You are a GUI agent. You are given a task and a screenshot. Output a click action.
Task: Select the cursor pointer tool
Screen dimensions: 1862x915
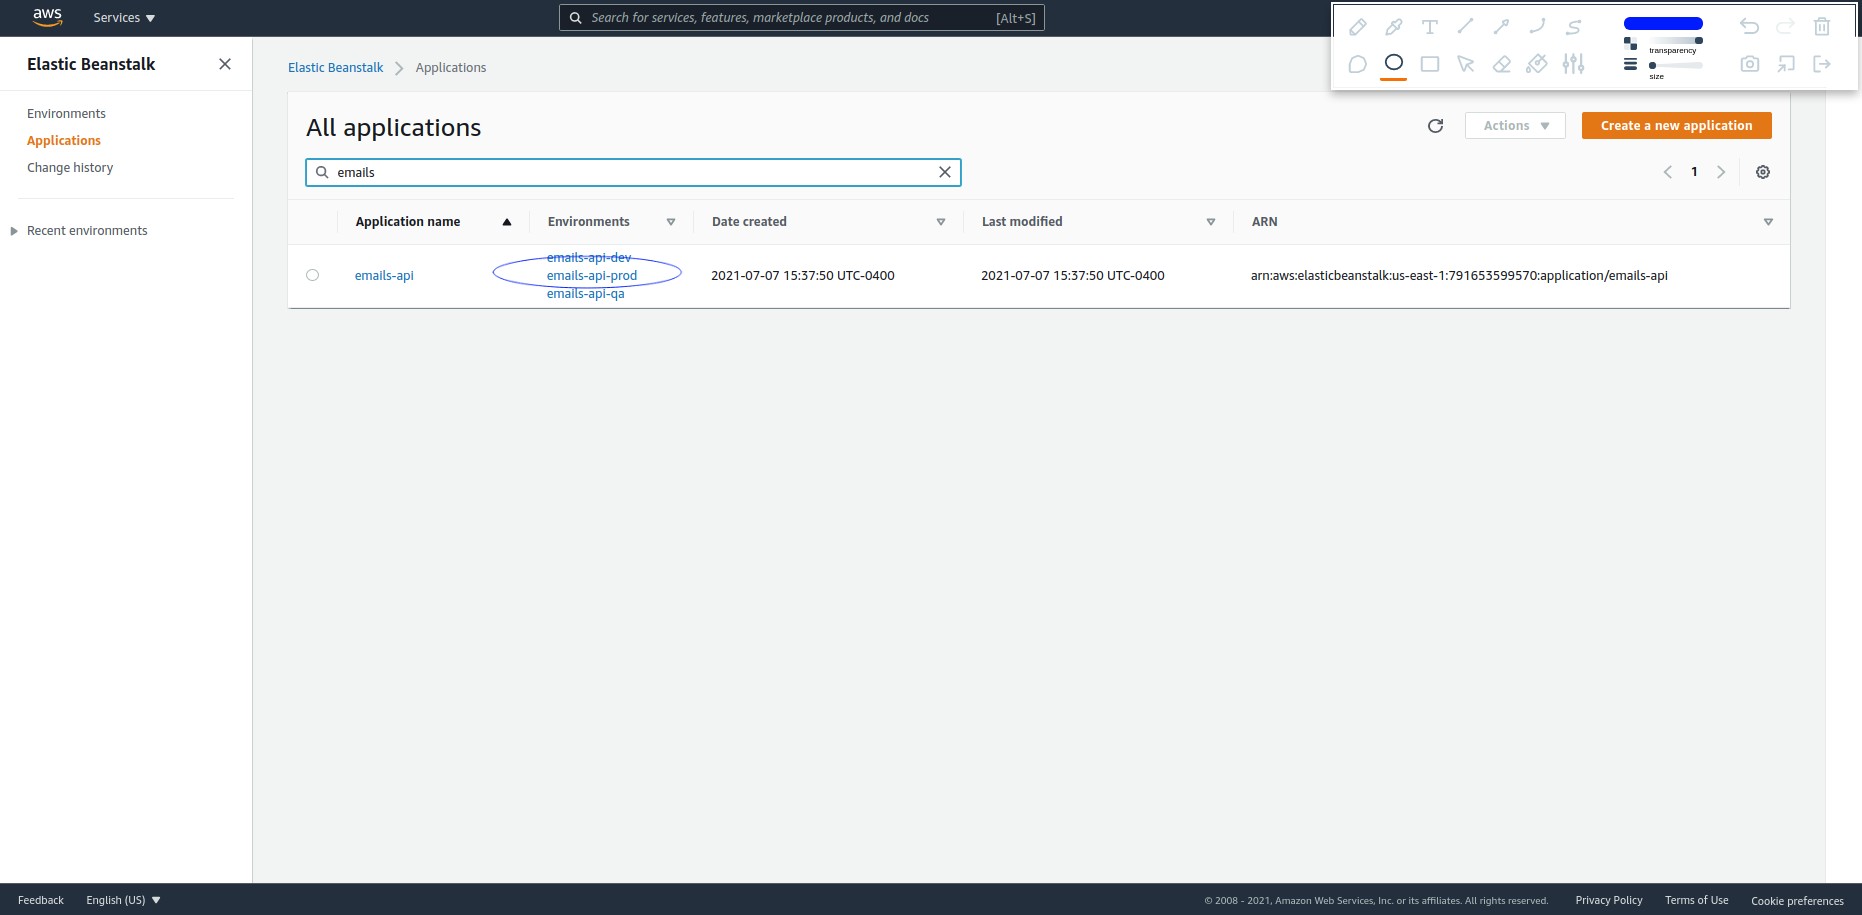click(1465, 64)
